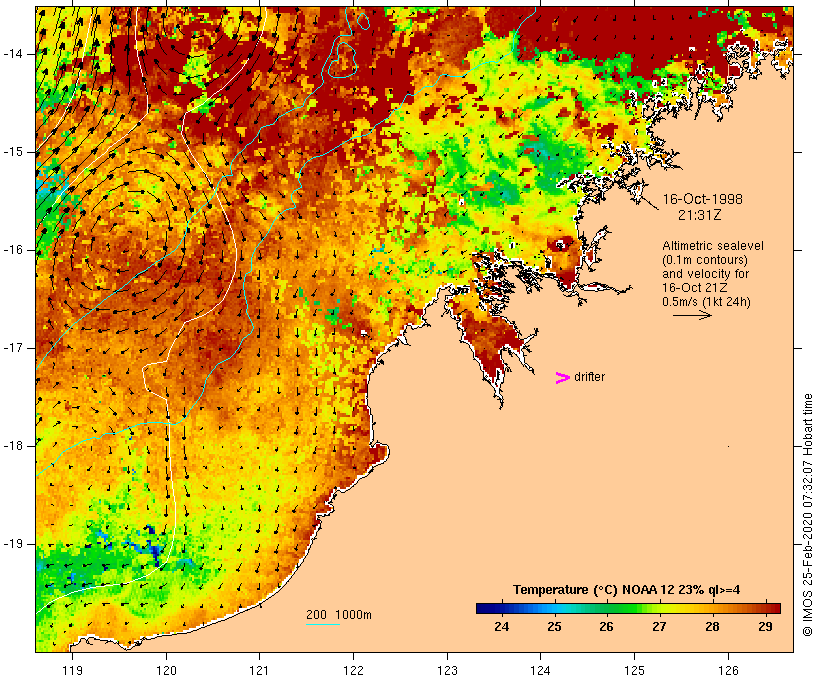Click the colorbar value 25

click(x=554, y=627)
